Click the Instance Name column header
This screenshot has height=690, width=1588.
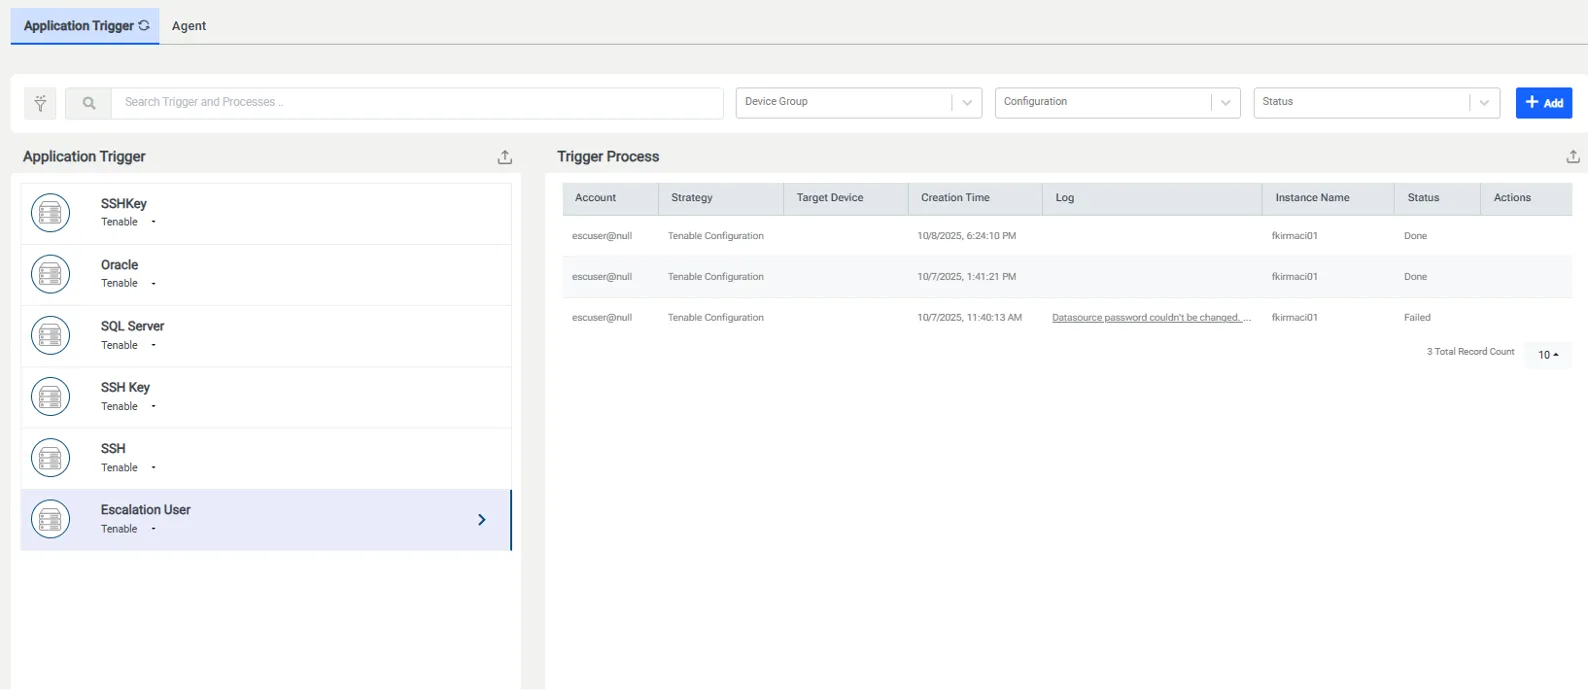click(1328, 198)
